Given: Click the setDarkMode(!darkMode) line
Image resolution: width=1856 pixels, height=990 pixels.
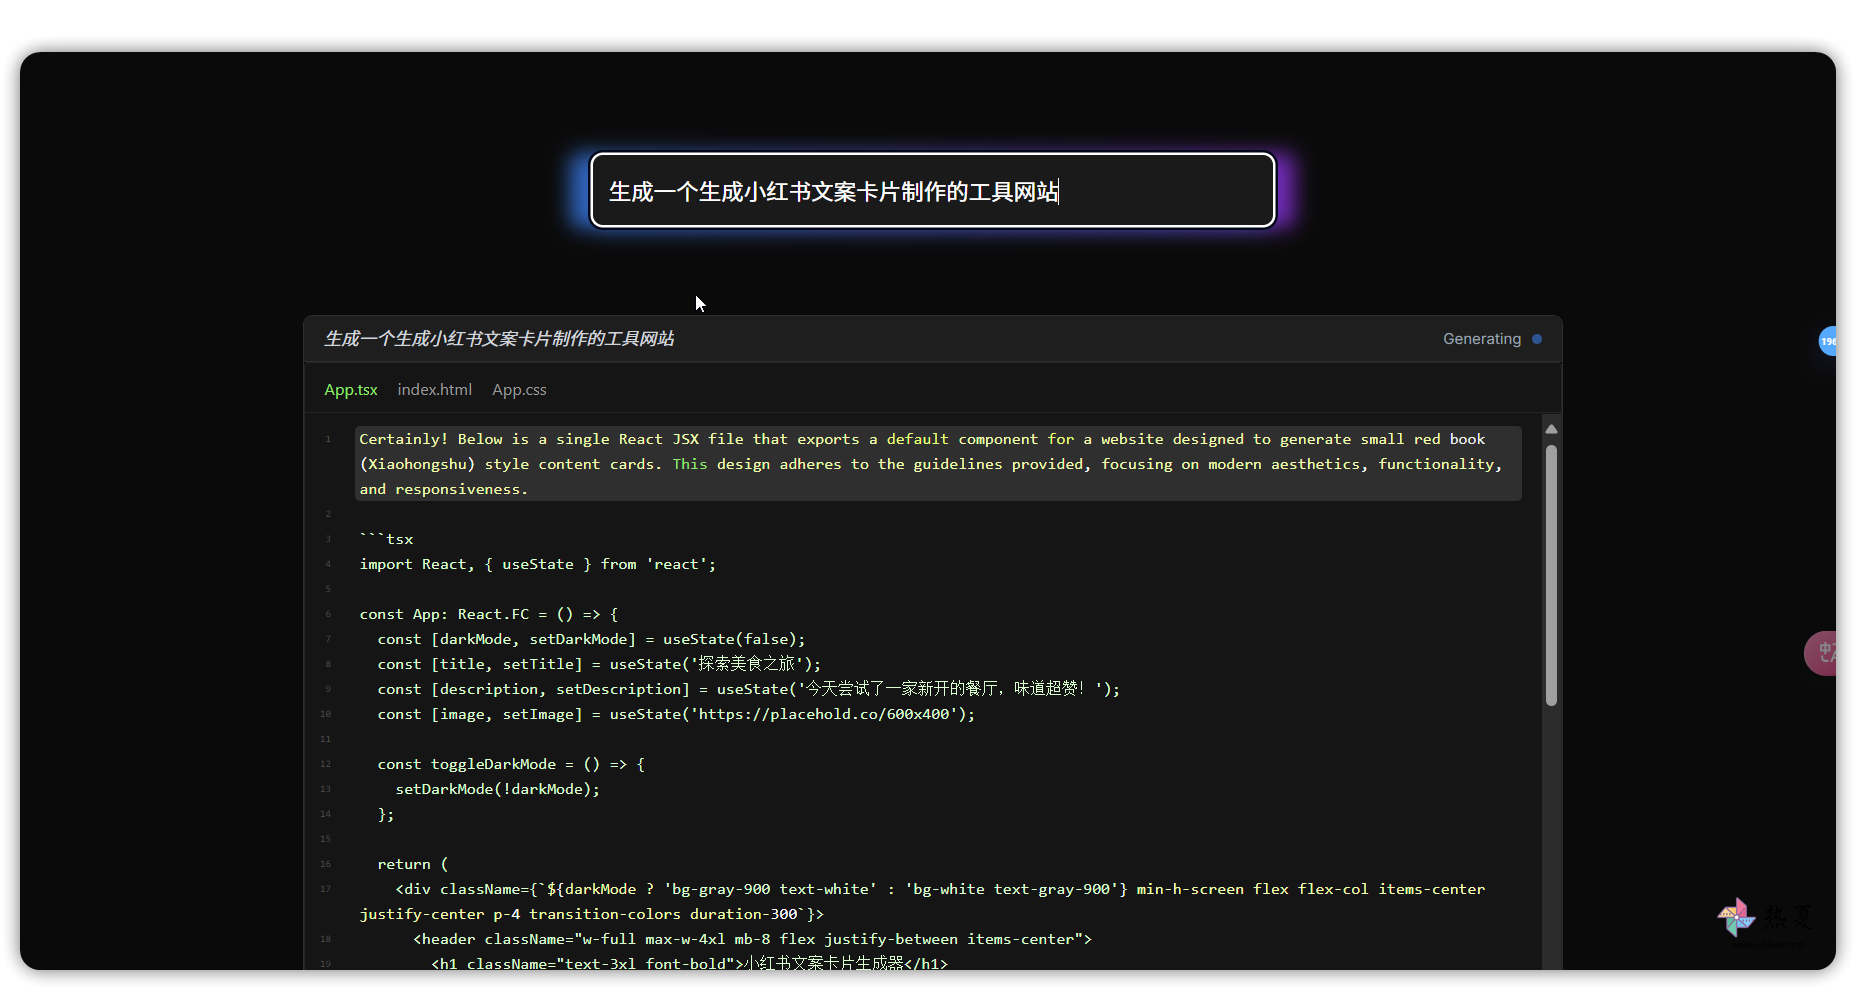Looking at the screenshot, I should click(x=497, y=789).
